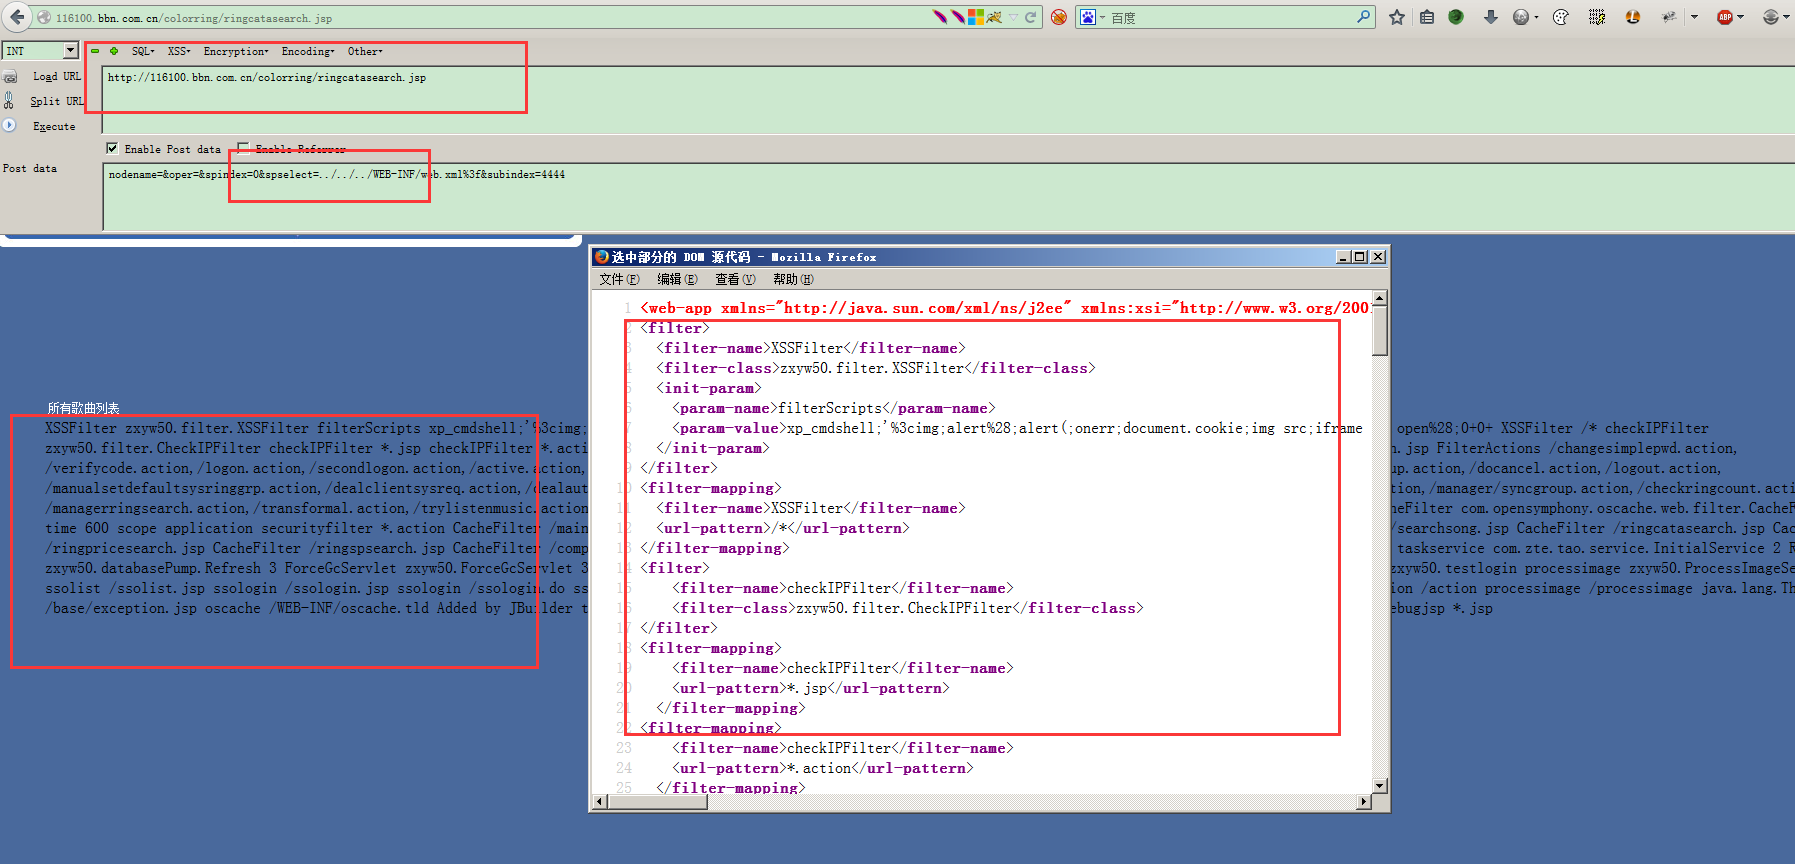This screenshot has width=1795, height=864.
Task: Click inside the Post data text area
Action: coord(948,196)
